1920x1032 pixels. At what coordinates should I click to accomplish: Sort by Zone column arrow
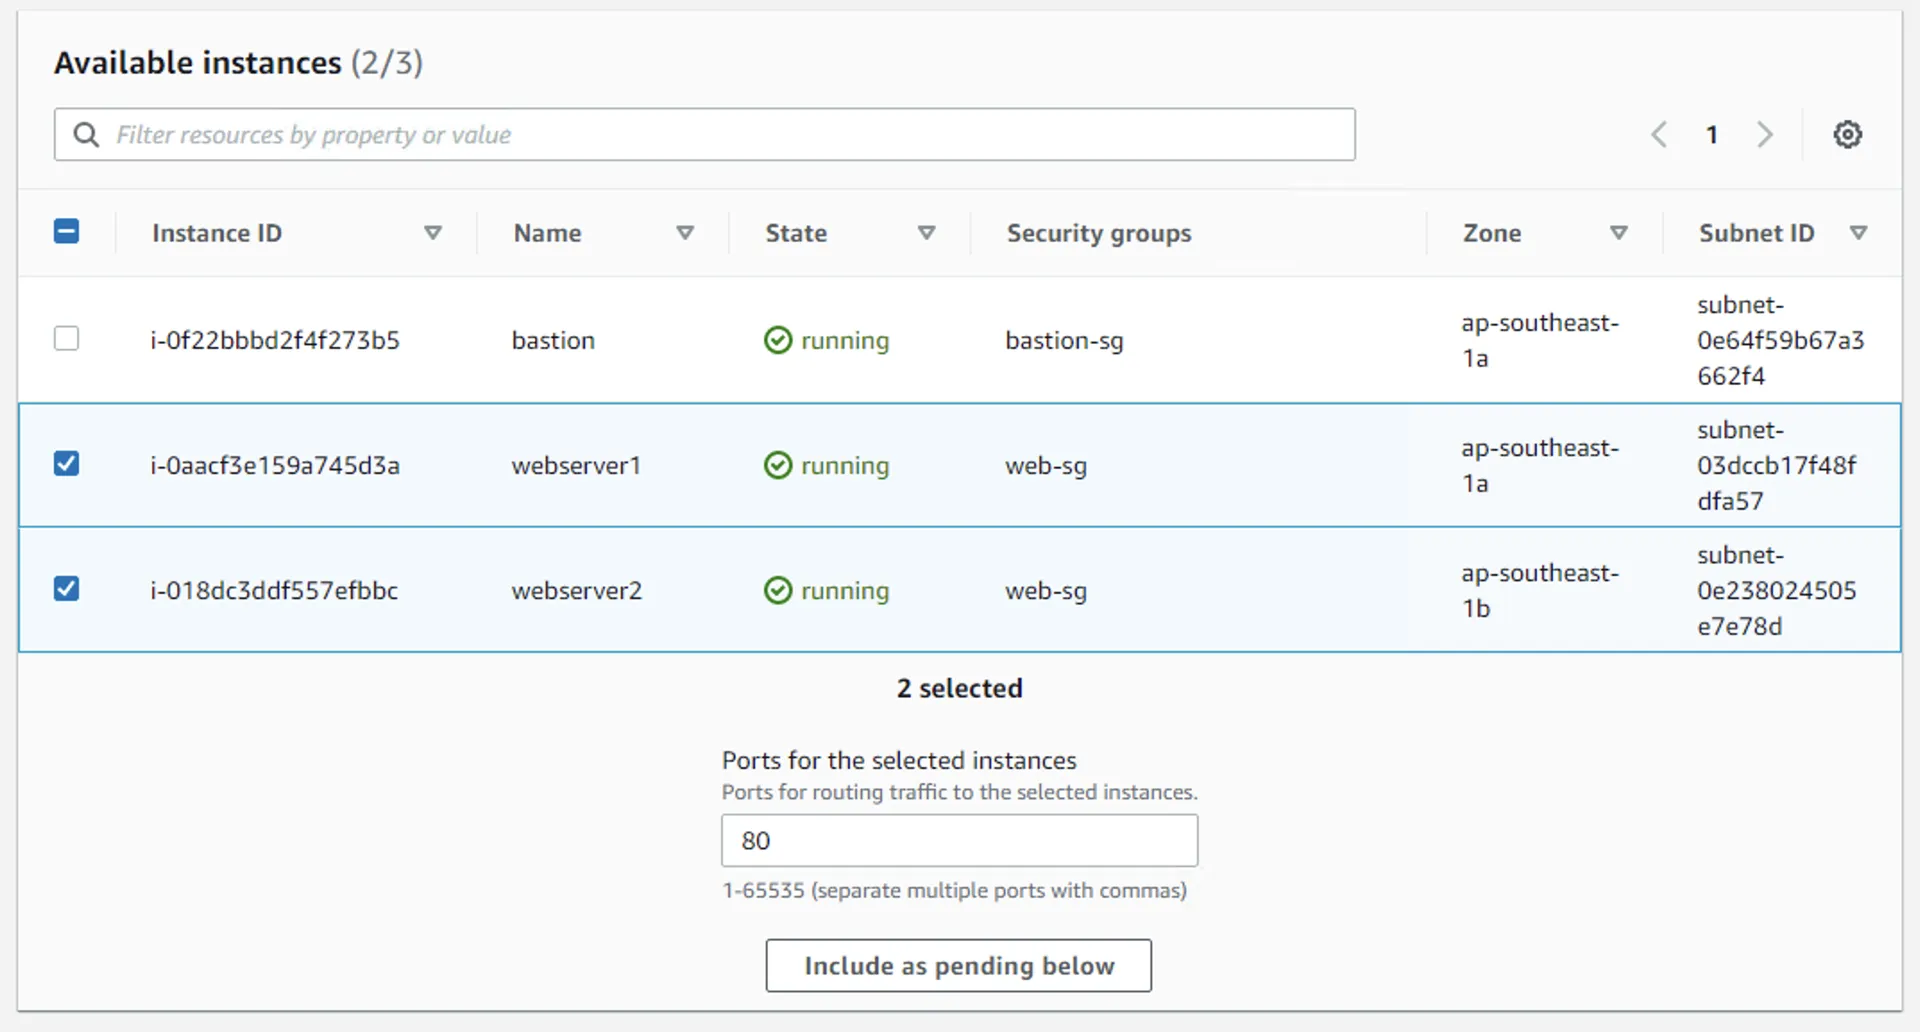click(1619, 233)
